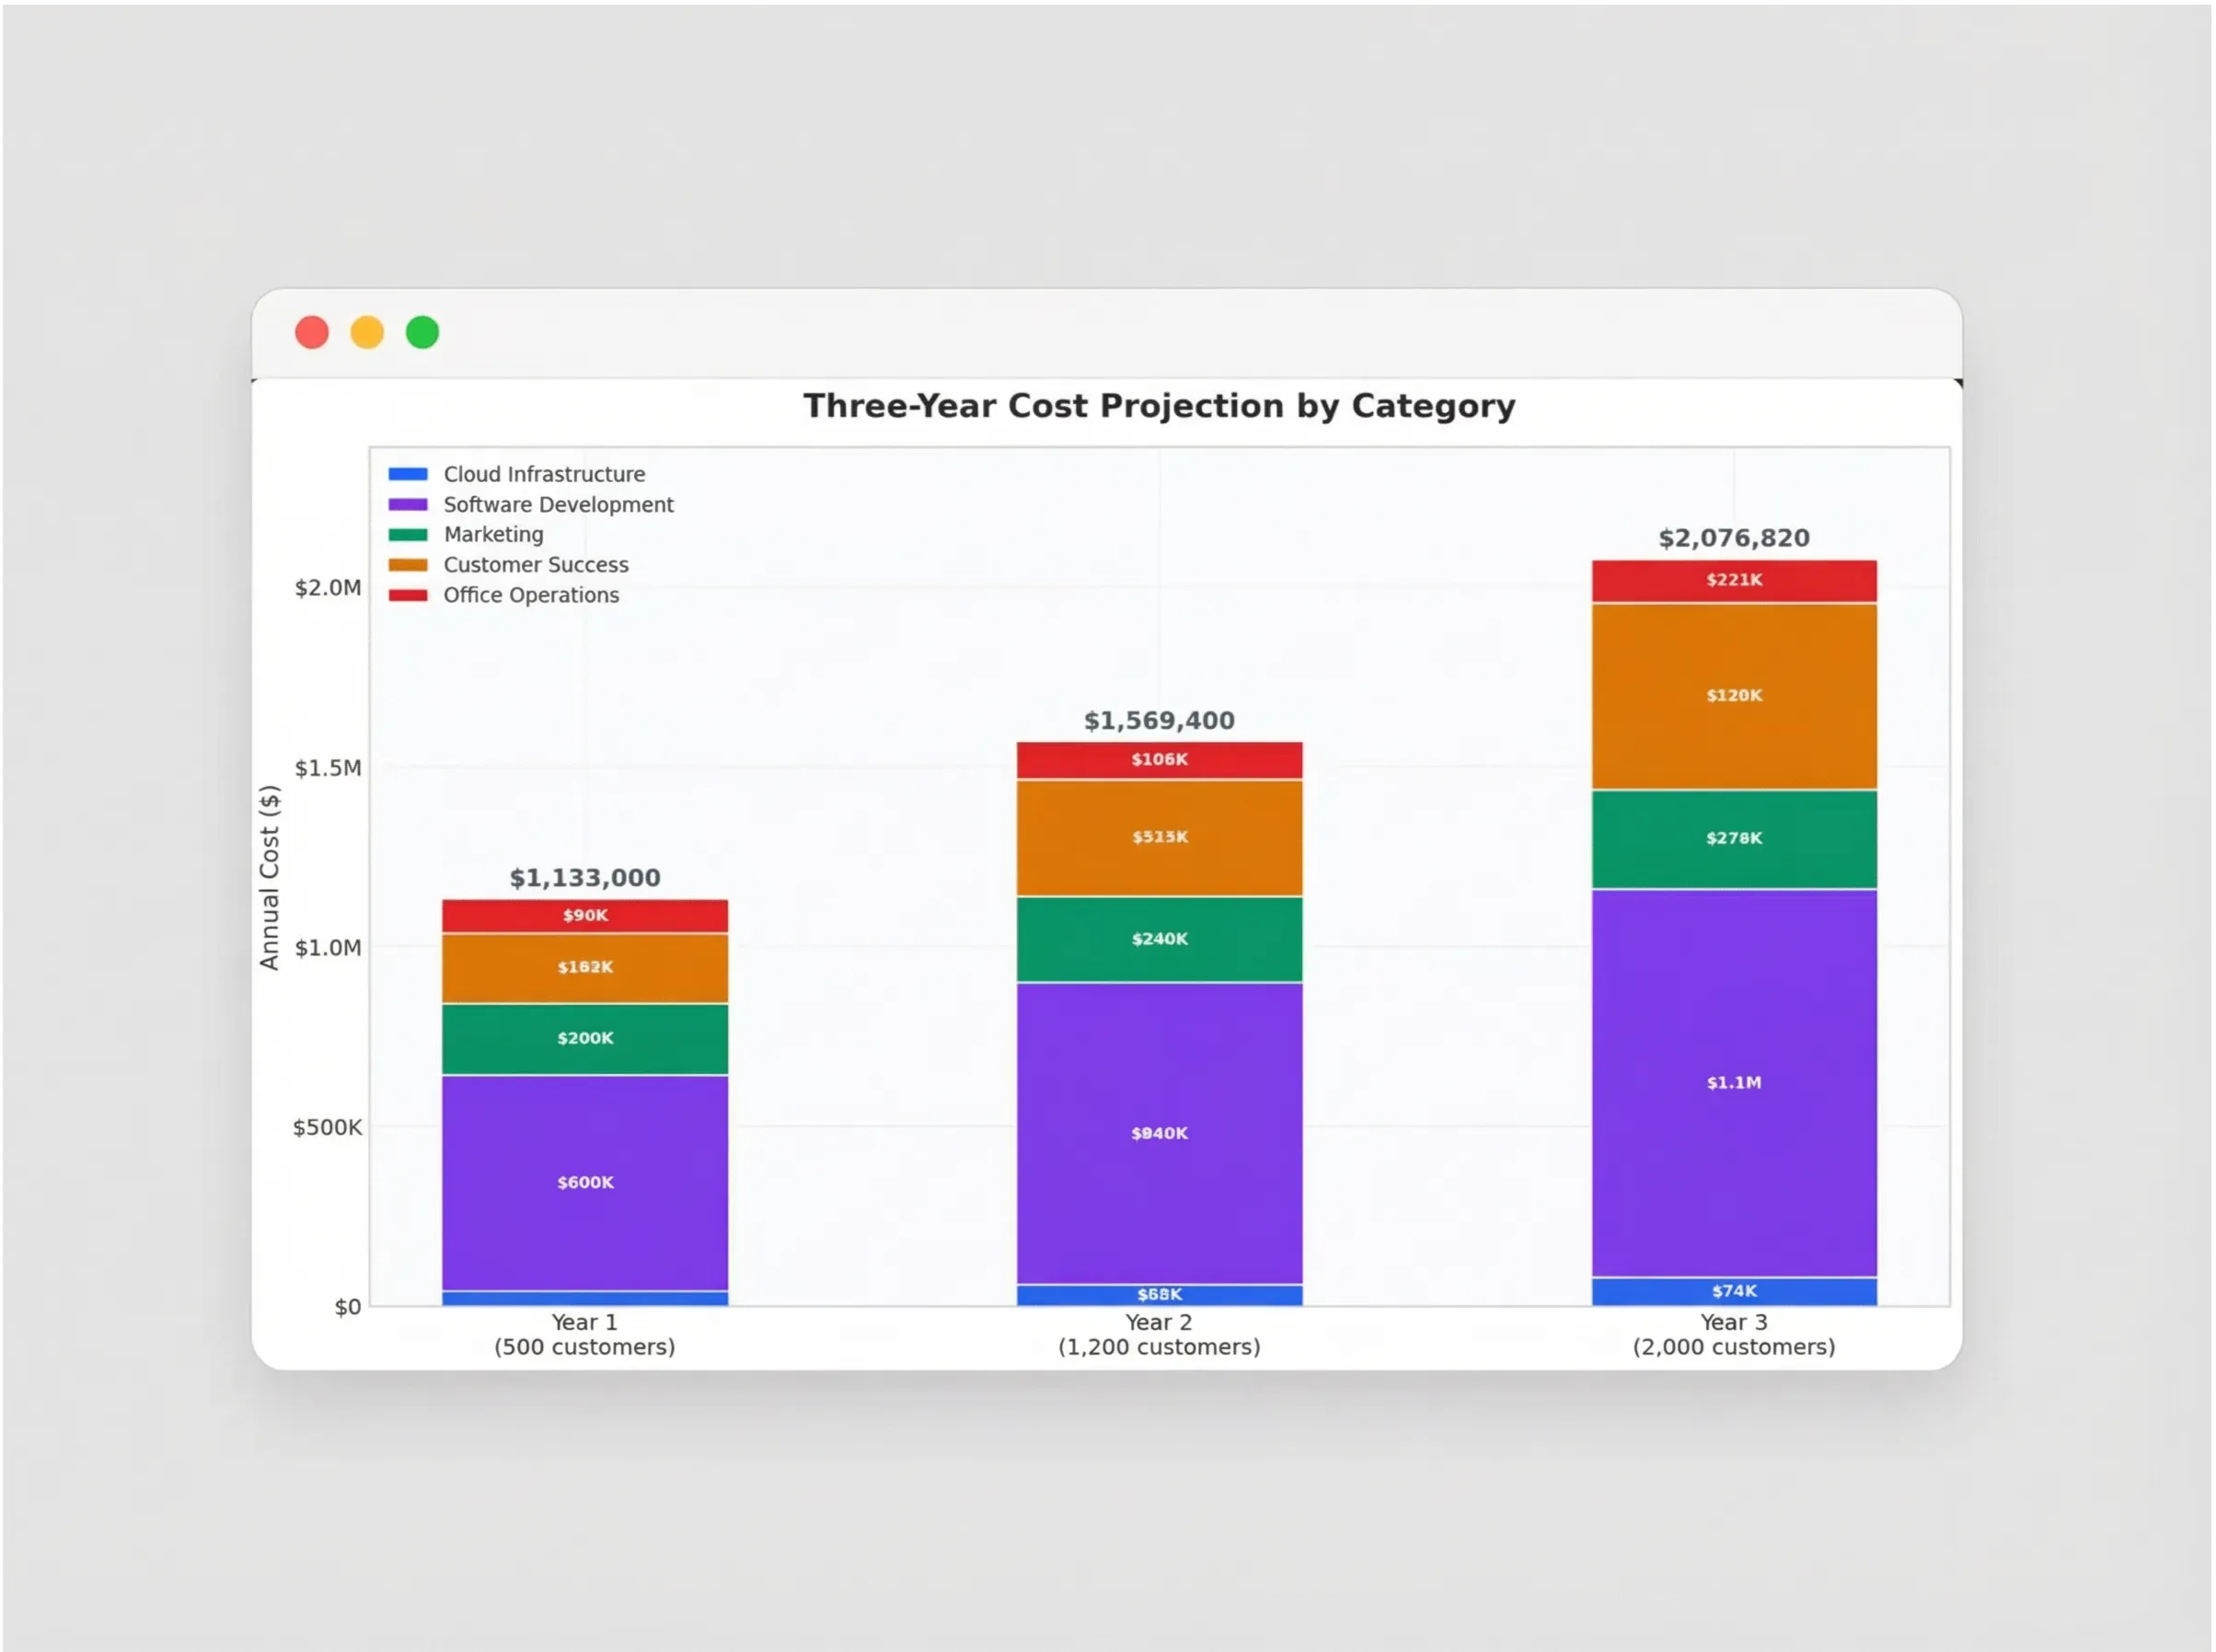Click the $2,076,820 total label
This screenshot has height=1652, width=2216.
[x=1733, y=538]
